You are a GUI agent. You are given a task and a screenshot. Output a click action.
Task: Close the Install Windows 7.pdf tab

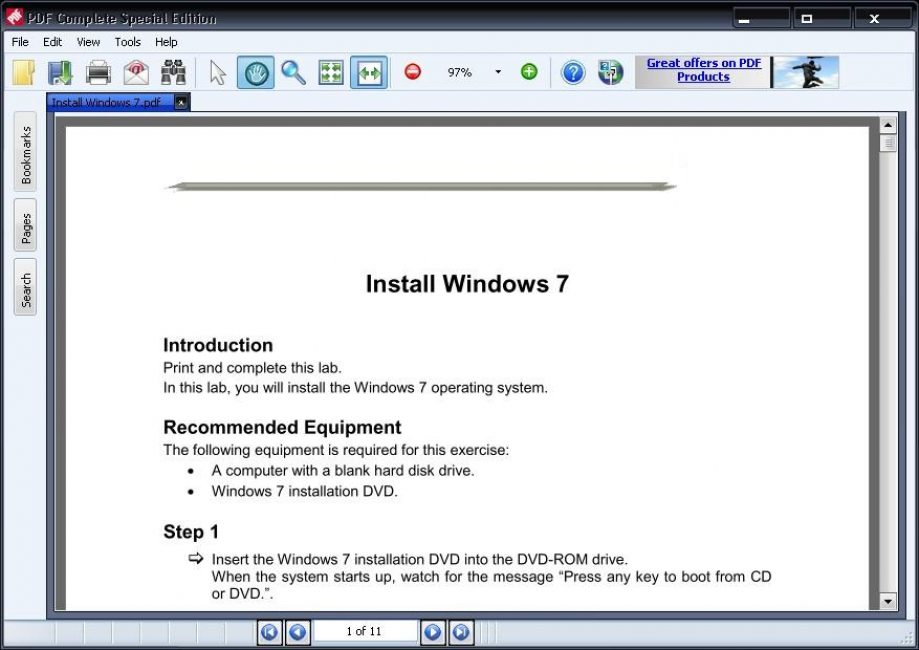(x=181, y=103)
